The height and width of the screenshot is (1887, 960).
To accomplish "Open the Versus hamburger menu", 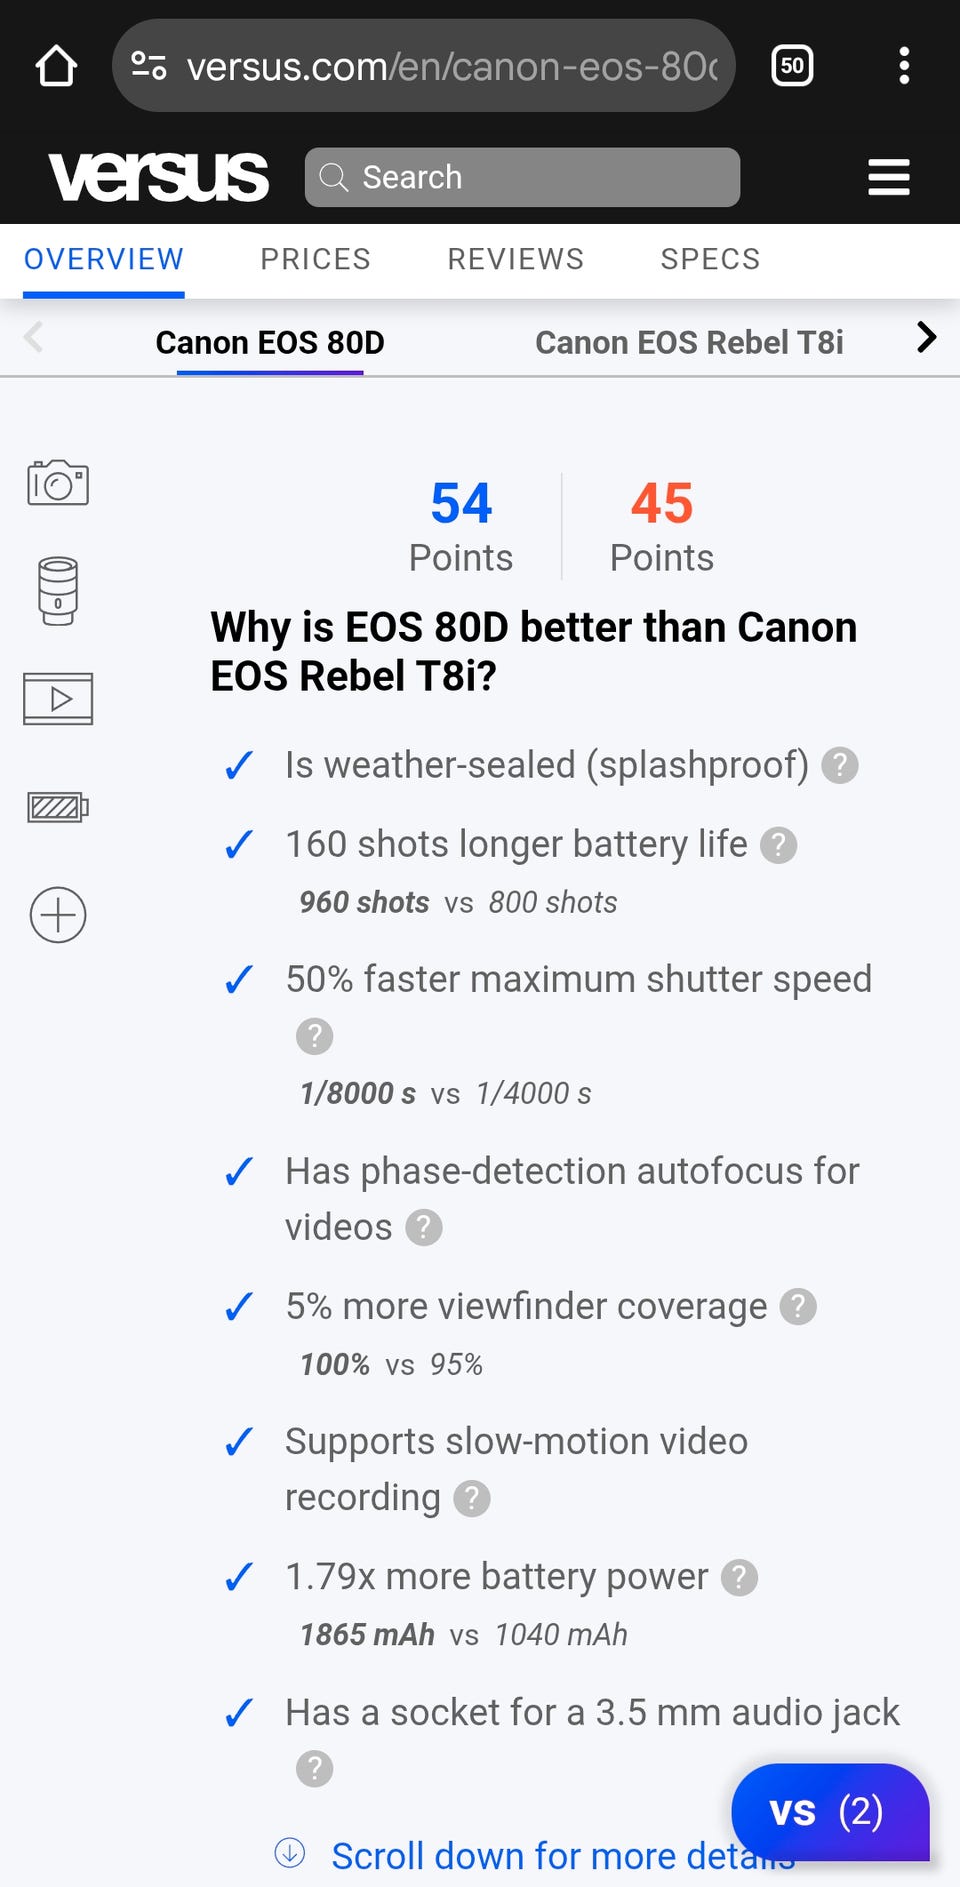I will pos(888,177).
